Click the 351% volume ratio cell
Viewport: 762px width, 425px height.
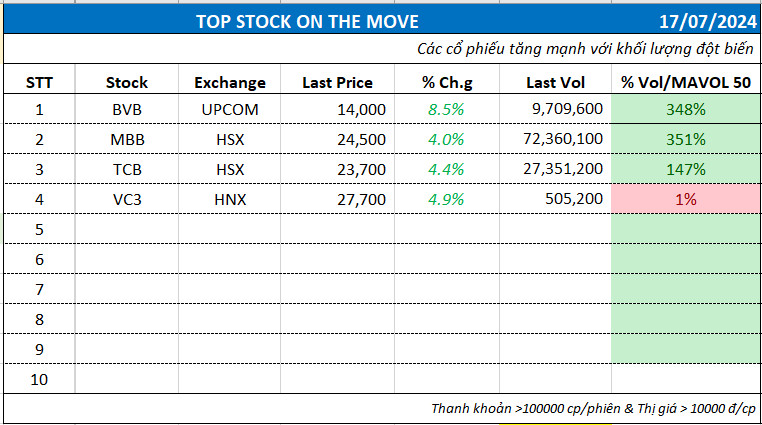click(x=685, y=140)
